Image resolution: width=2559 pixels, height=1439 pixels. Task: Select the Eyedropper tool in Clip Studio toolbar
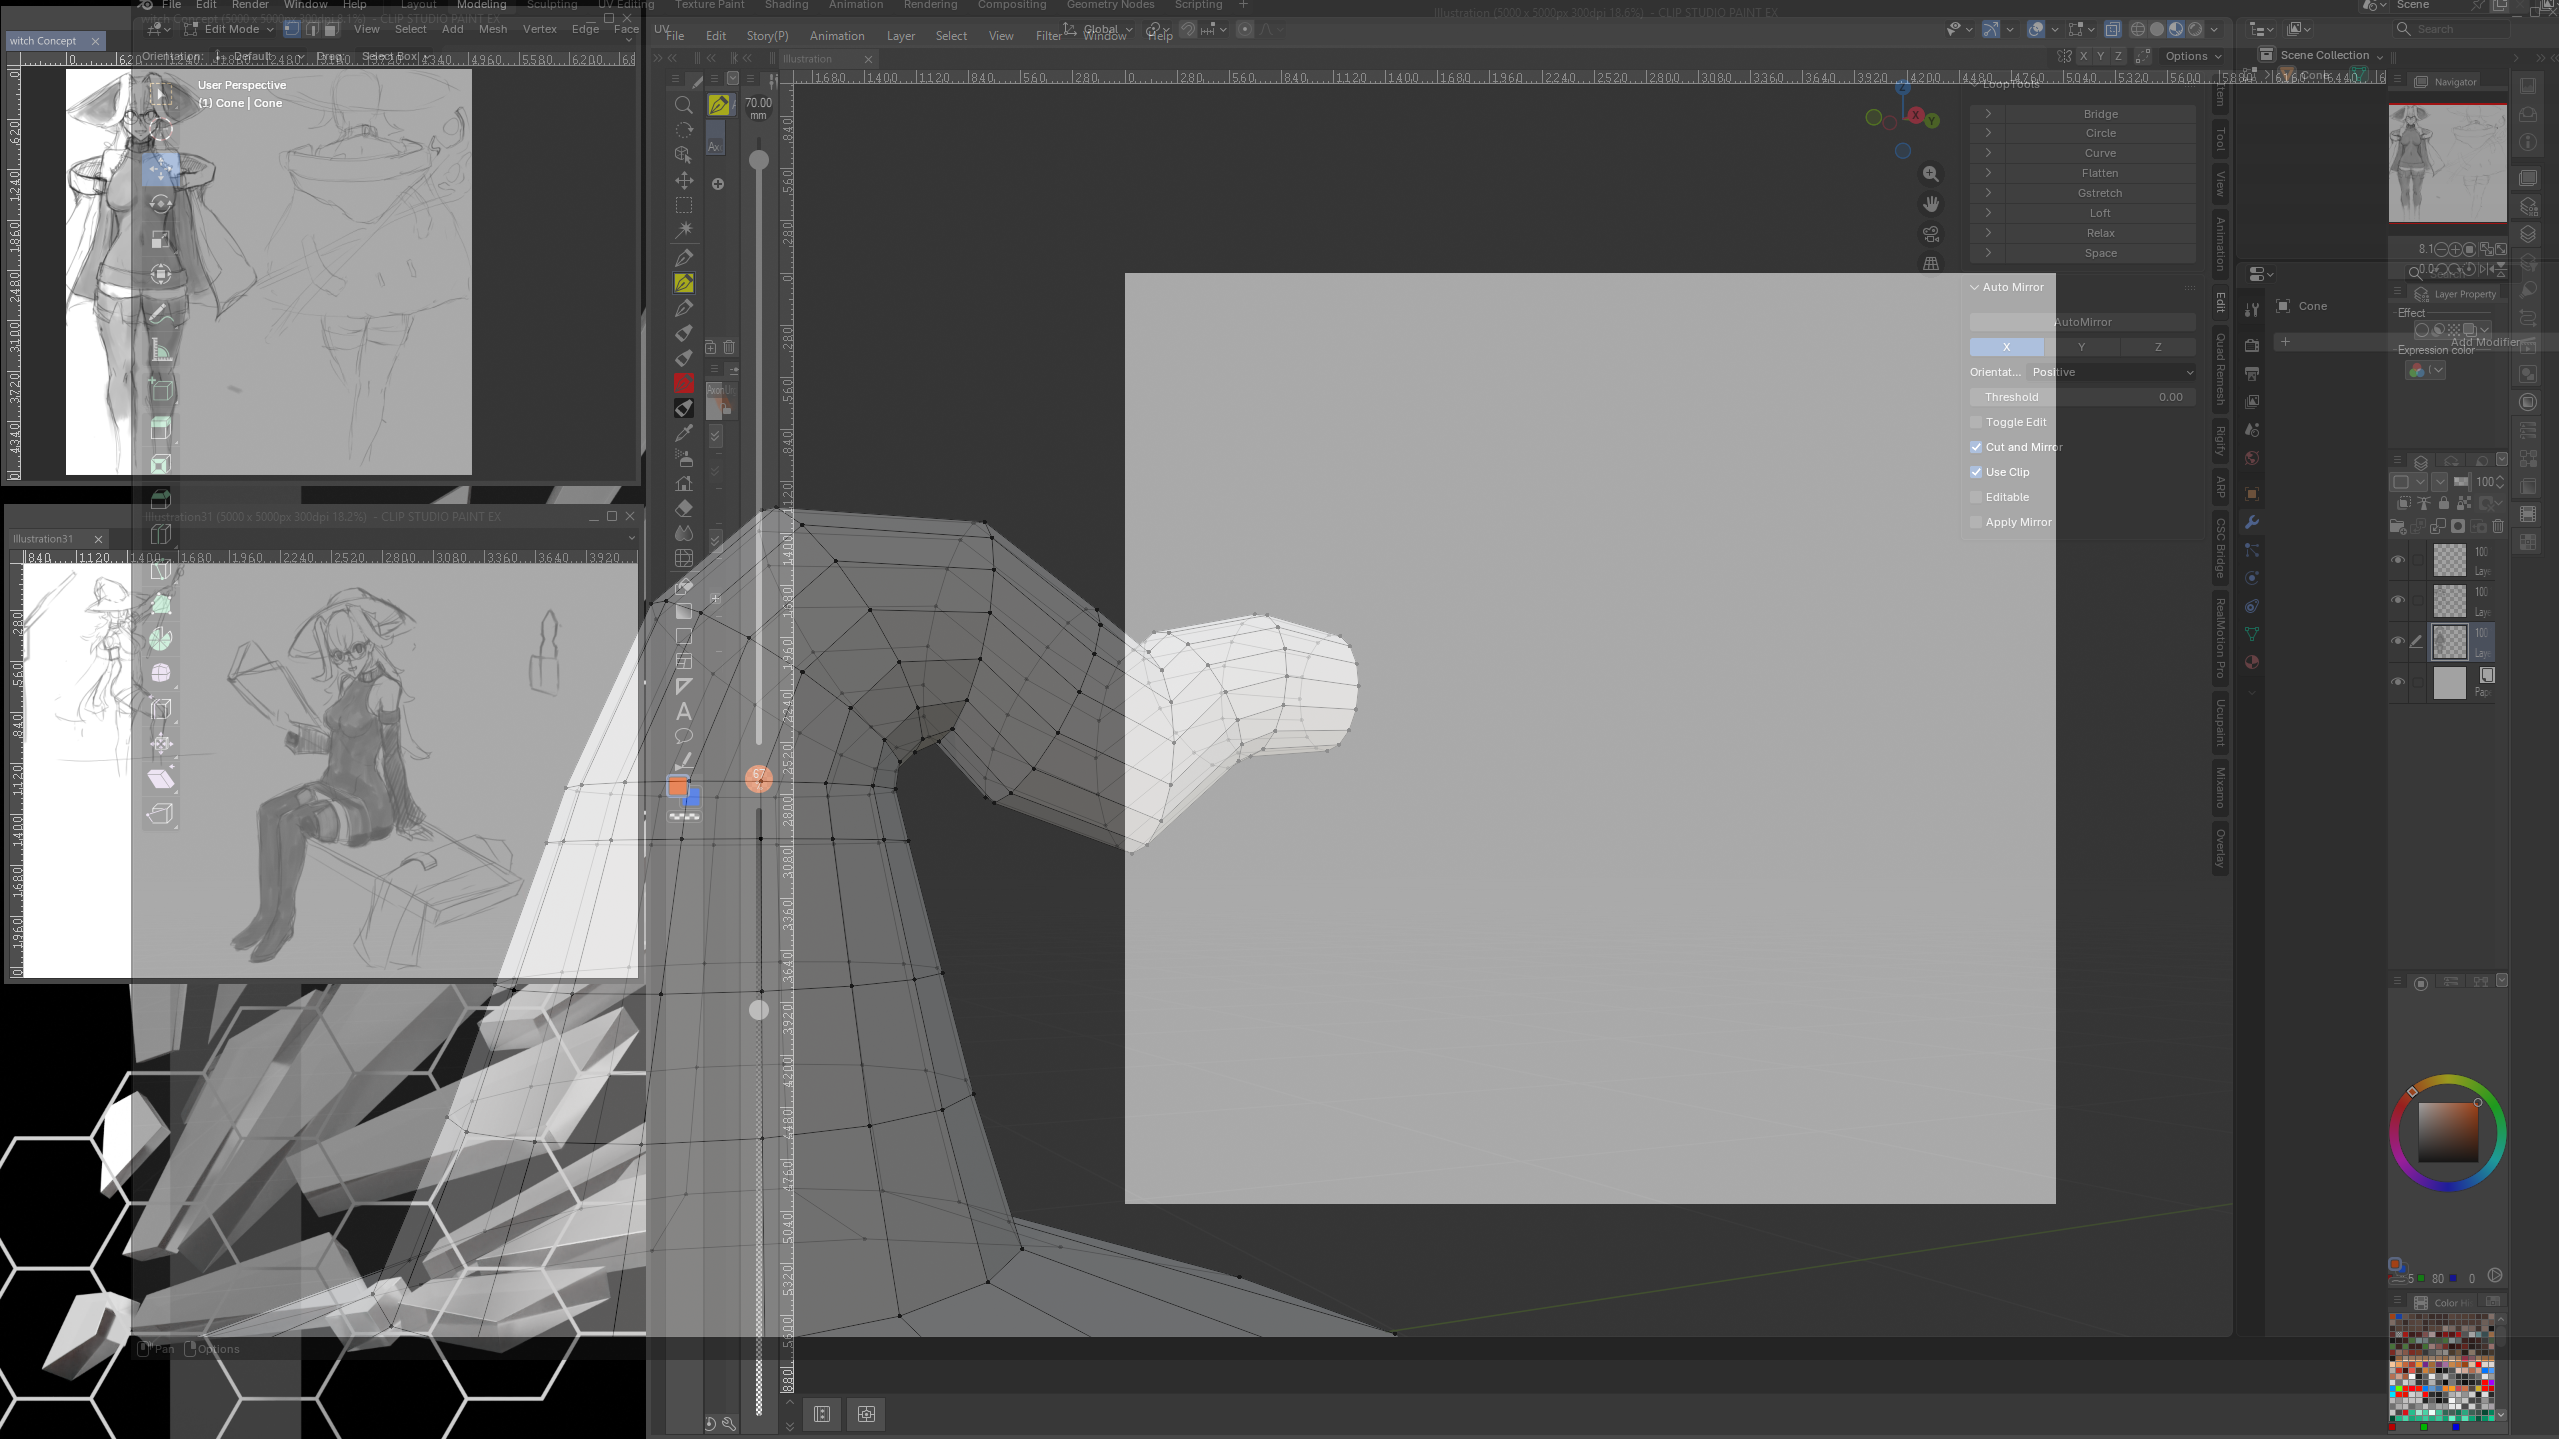(684, 433)
